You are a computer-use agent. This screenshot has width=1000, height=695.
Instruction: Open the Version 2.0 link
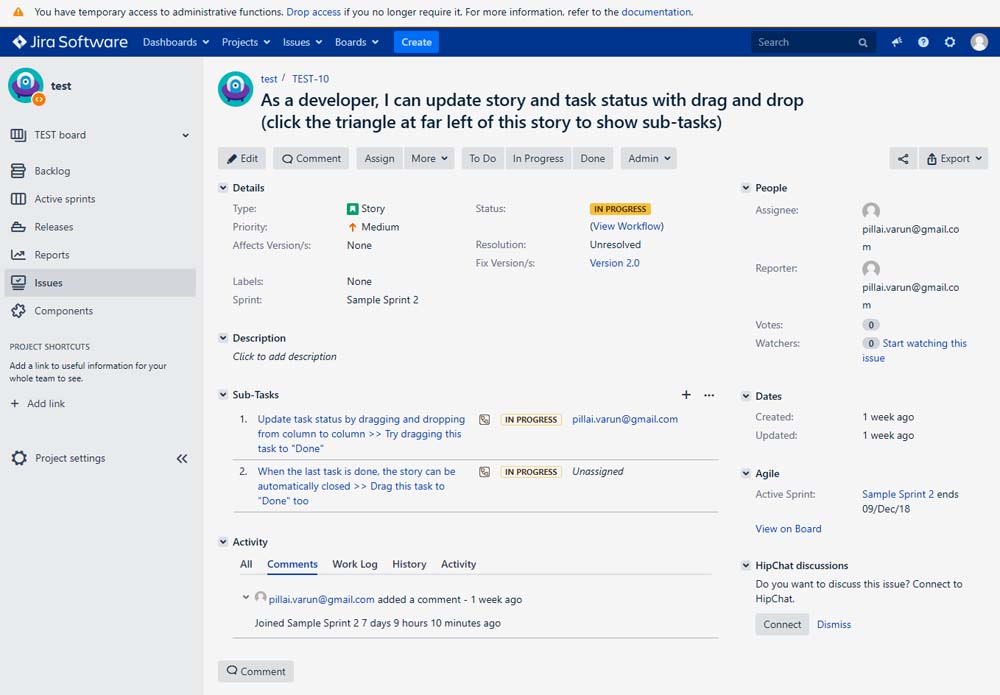click(x=614, y=263)
